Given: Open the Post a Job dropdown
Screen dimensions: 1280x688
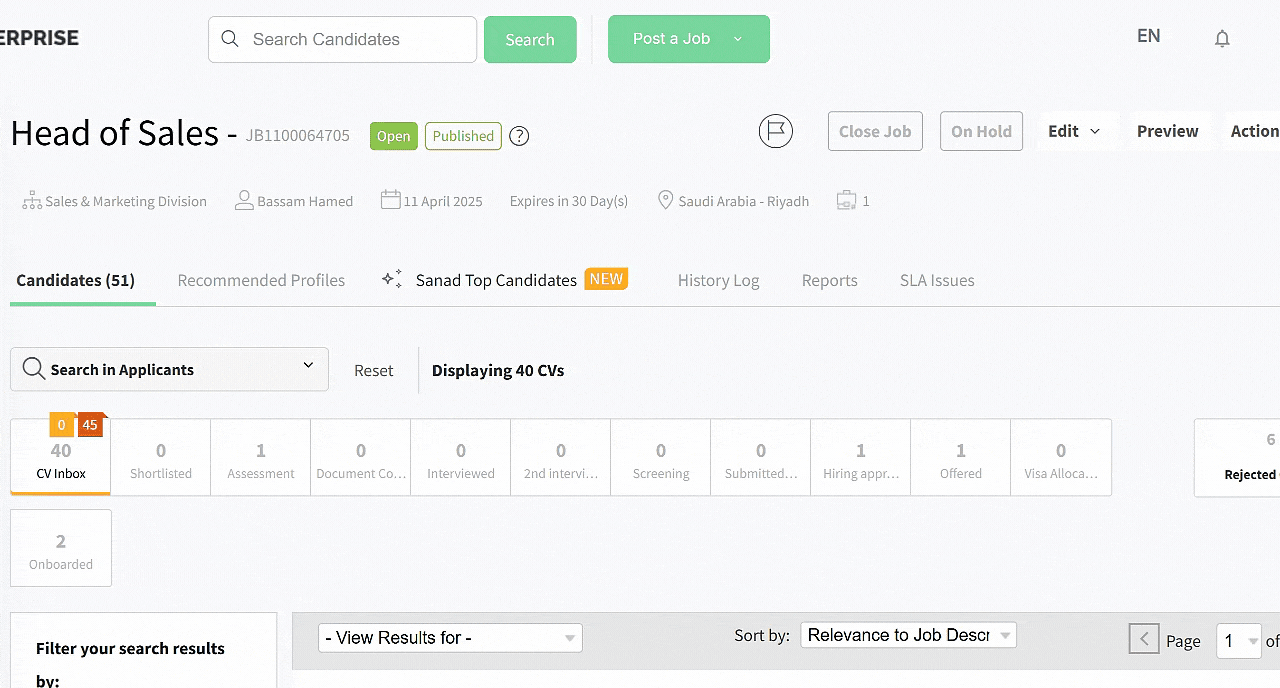Looking at the screenshot, I should (x=738, y=39).
